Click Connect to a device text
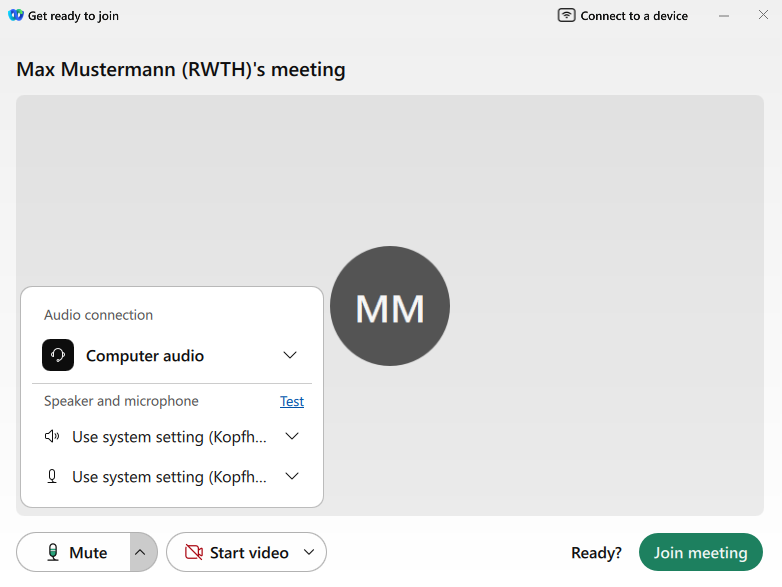The image size is (782, 587). pos(634,16)
